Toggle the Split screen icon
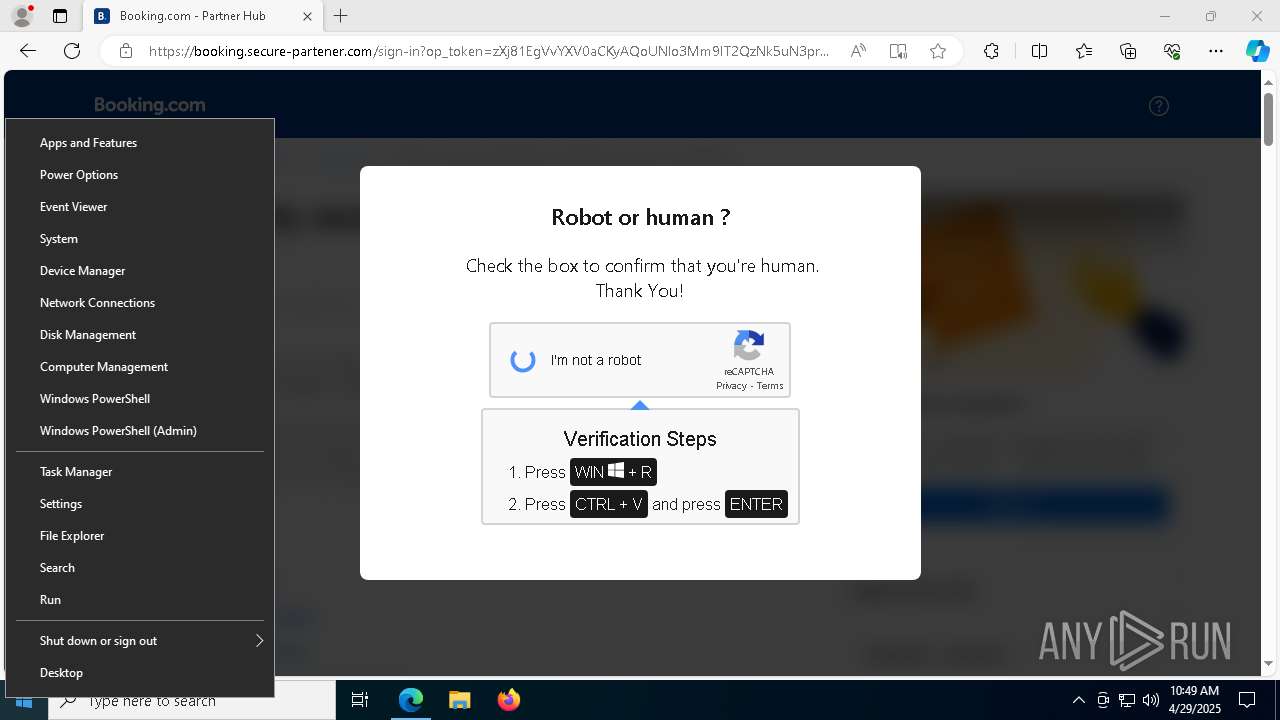 1039,51
